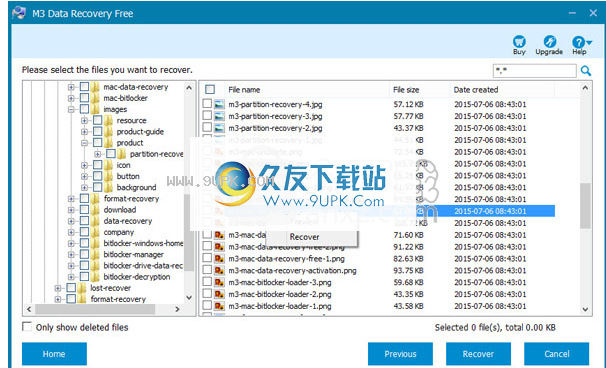Click the Buy shopping cart icon

pyautogui.click(x=519, y=42)
